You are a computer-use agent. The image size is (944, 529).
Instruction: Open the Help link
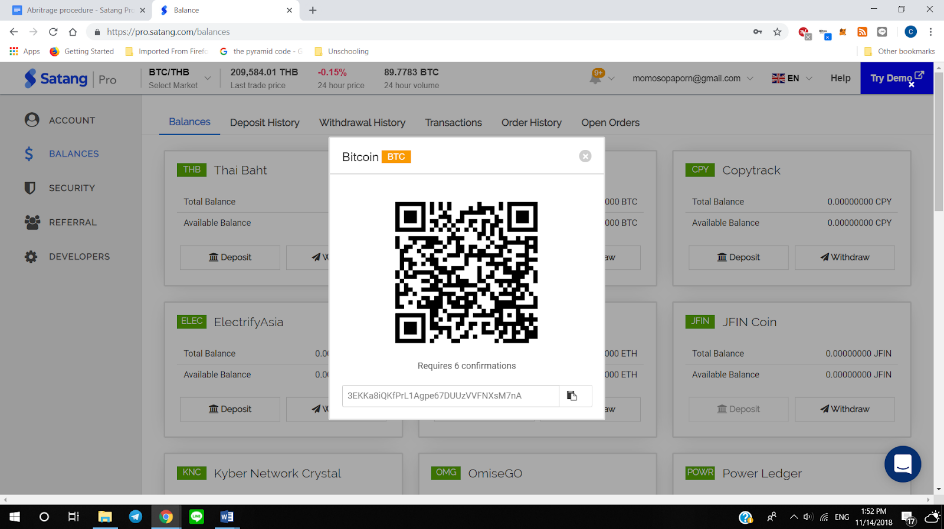tap(840, 78)
